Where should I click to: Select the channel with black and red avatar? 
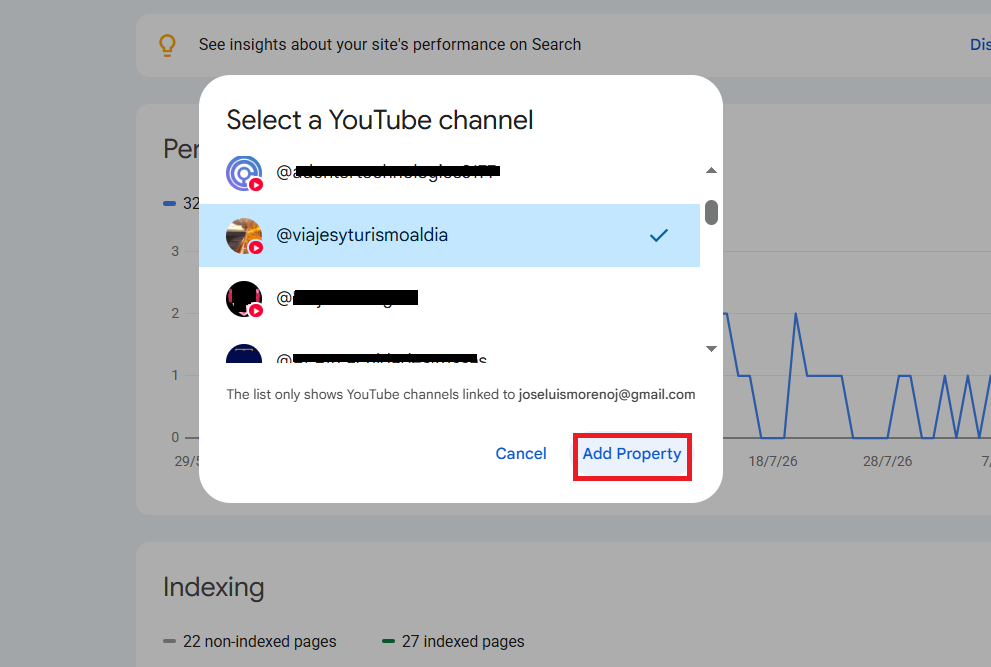tap(449, 298)
